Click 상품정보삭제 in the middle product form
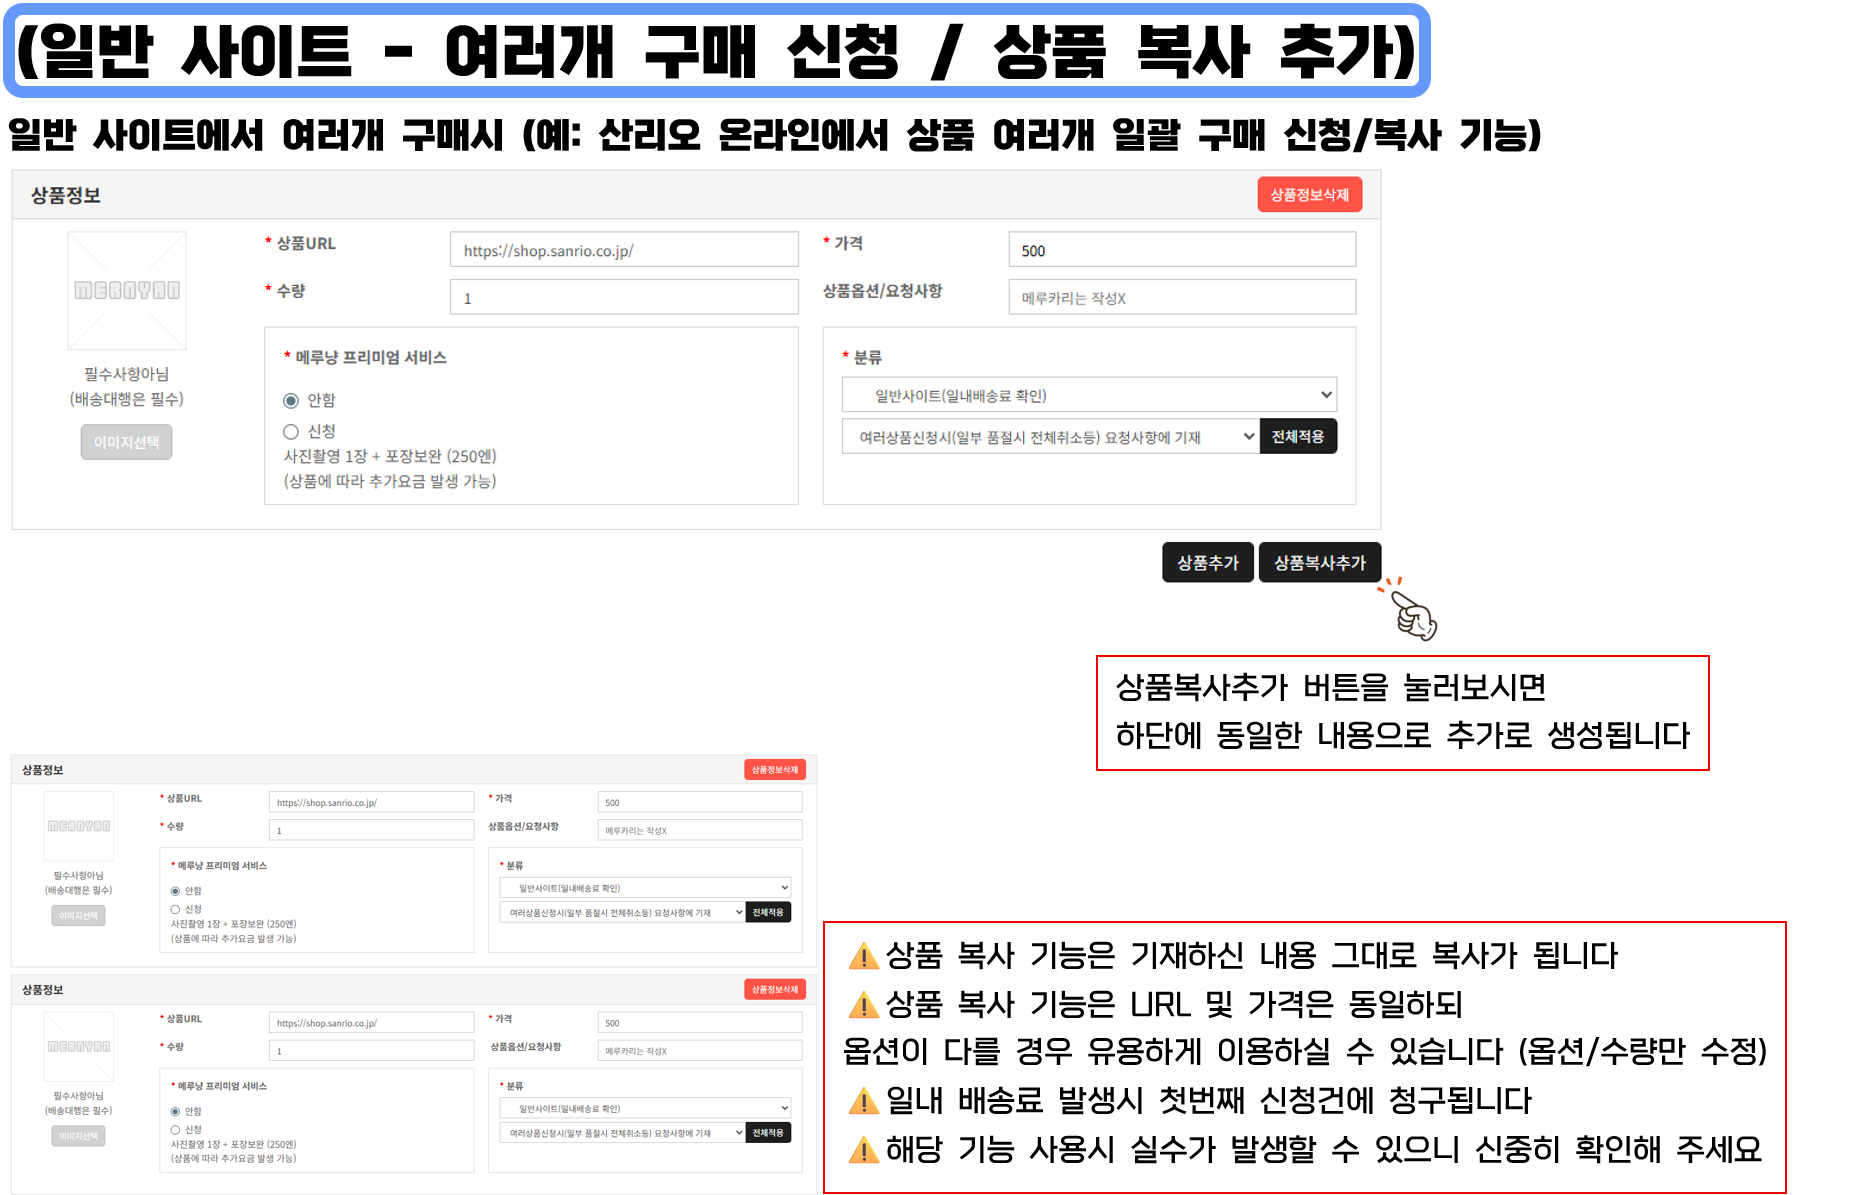The image size is (1857, 1195). point(775,770)
